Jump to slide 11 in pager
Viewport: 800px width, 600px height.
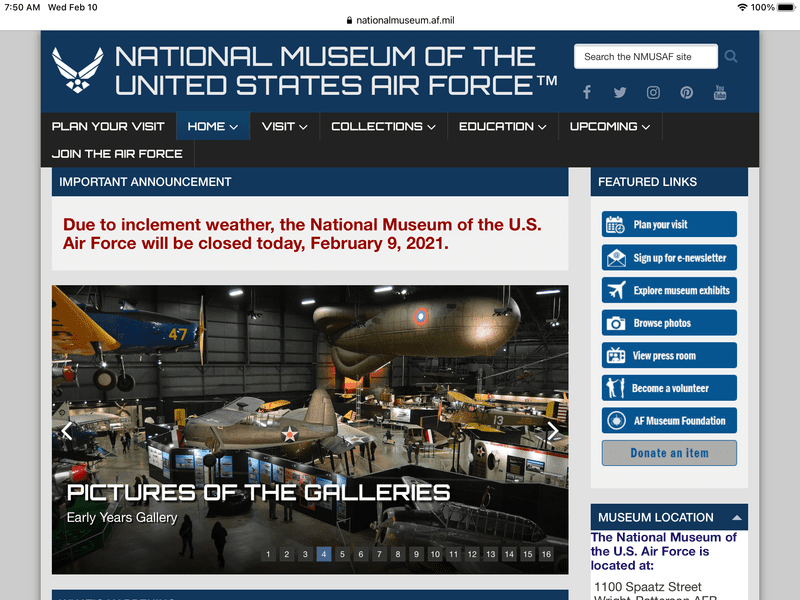click(x=454, y=554)
